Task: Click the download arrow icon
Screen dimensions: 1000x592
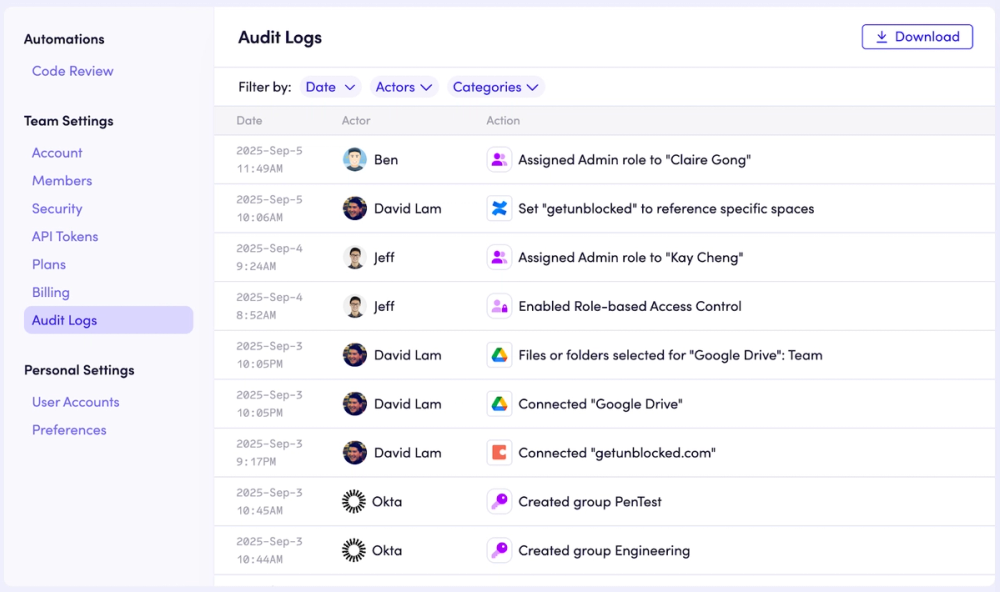Action: point(881,37)
